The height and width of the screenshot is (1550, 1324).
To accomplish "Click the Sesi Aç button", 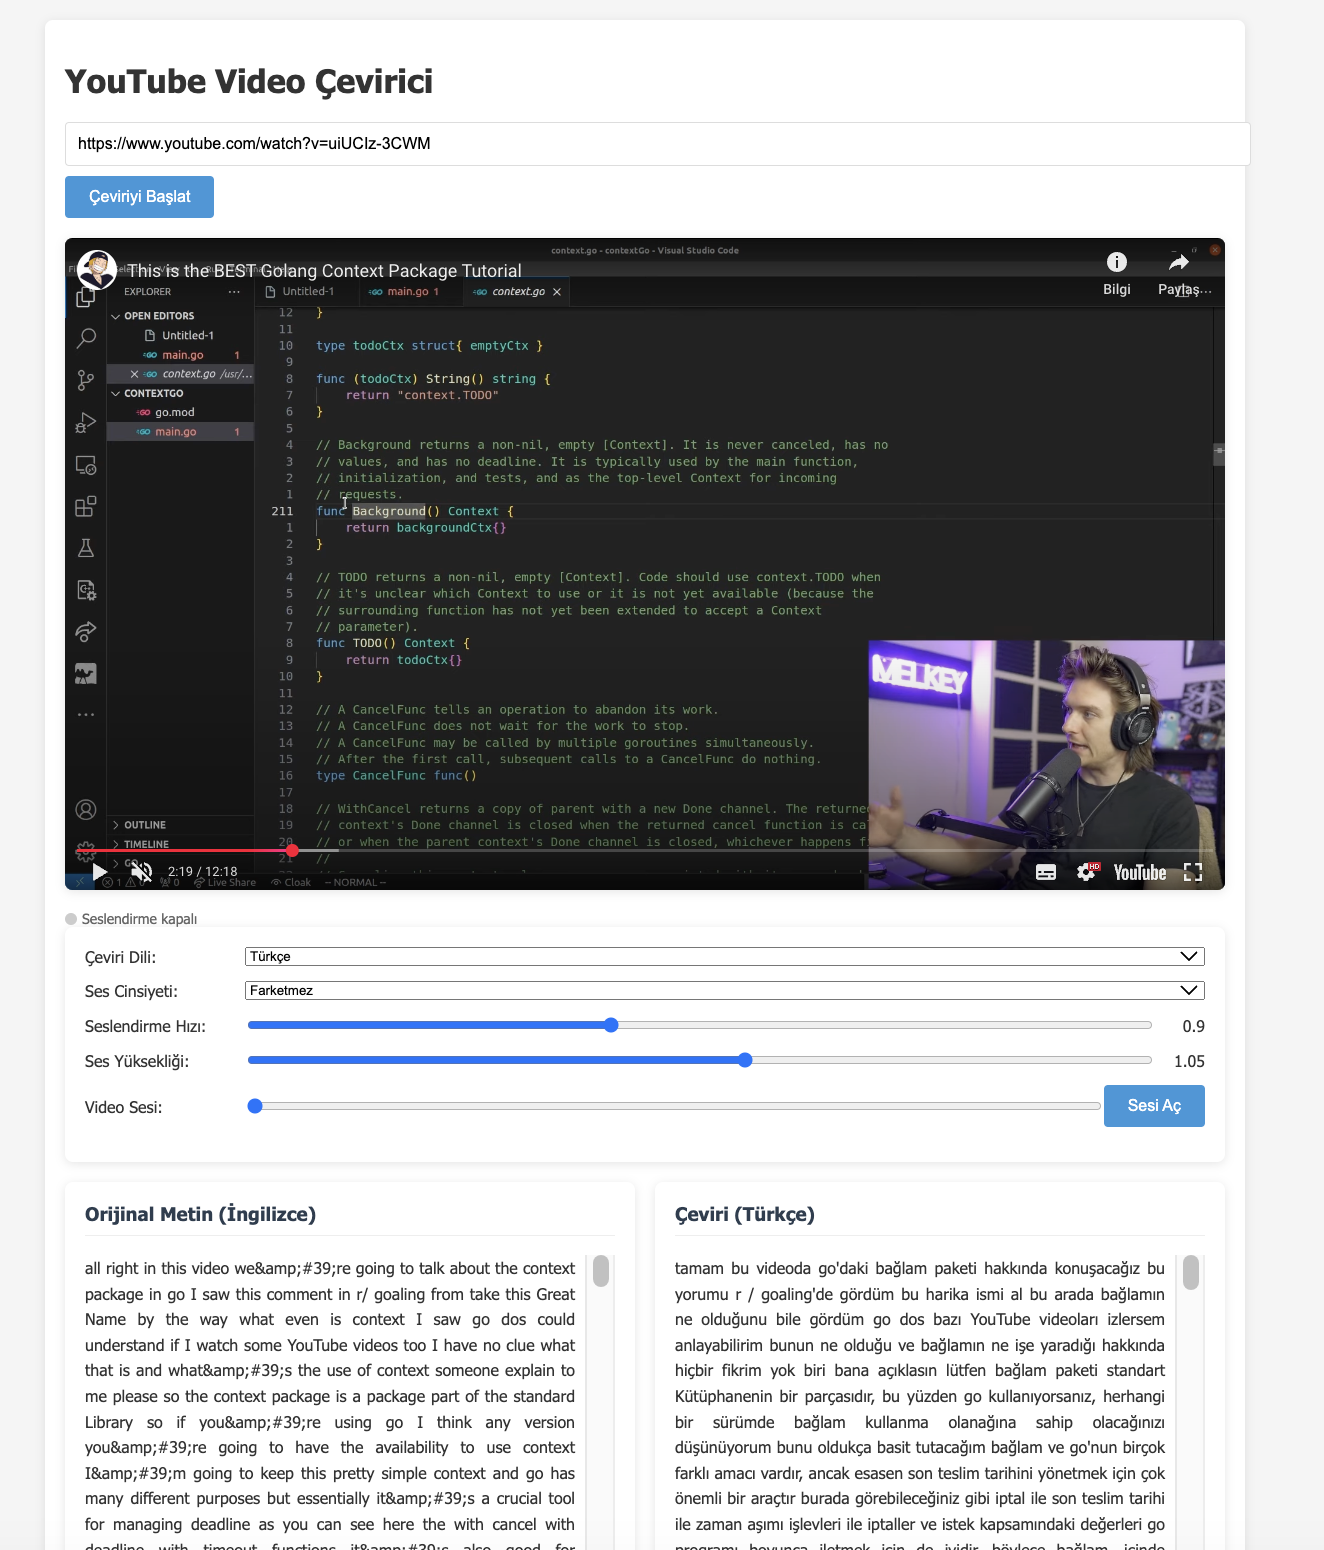I will (1154, 1106).
